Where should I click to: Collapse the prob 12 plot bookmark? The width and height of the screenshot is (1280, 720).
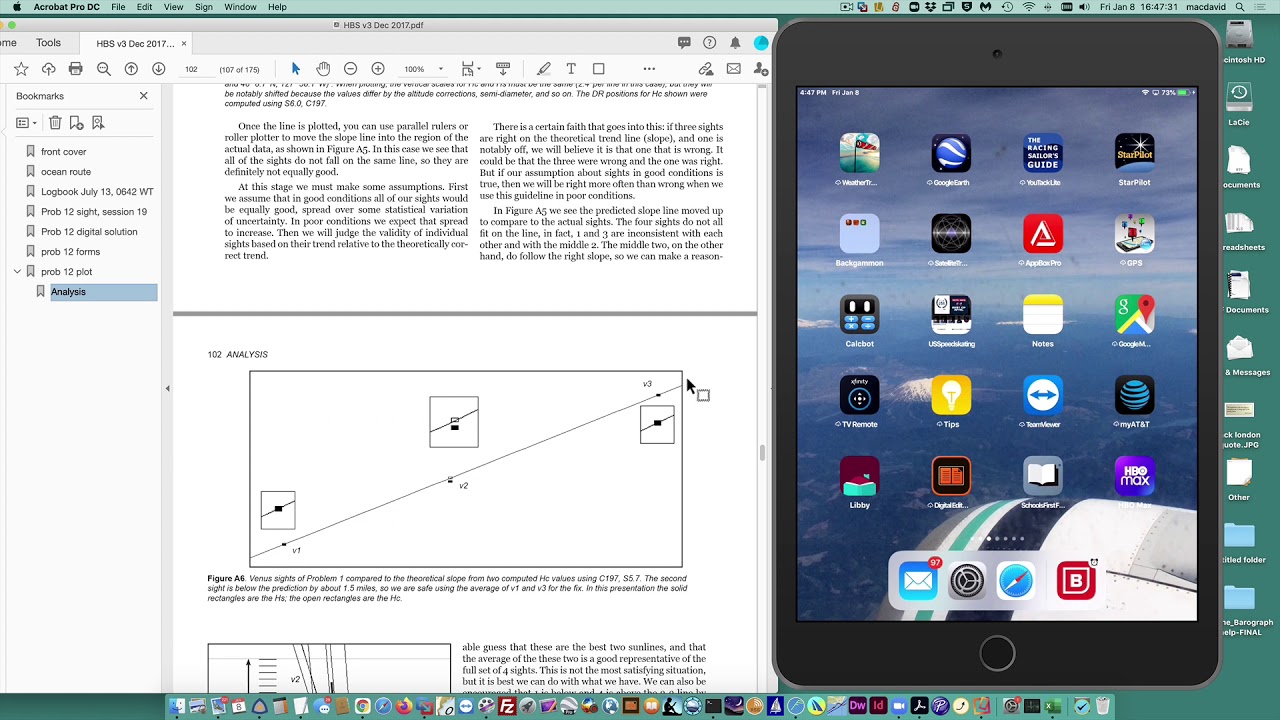[x=17, y=272]
